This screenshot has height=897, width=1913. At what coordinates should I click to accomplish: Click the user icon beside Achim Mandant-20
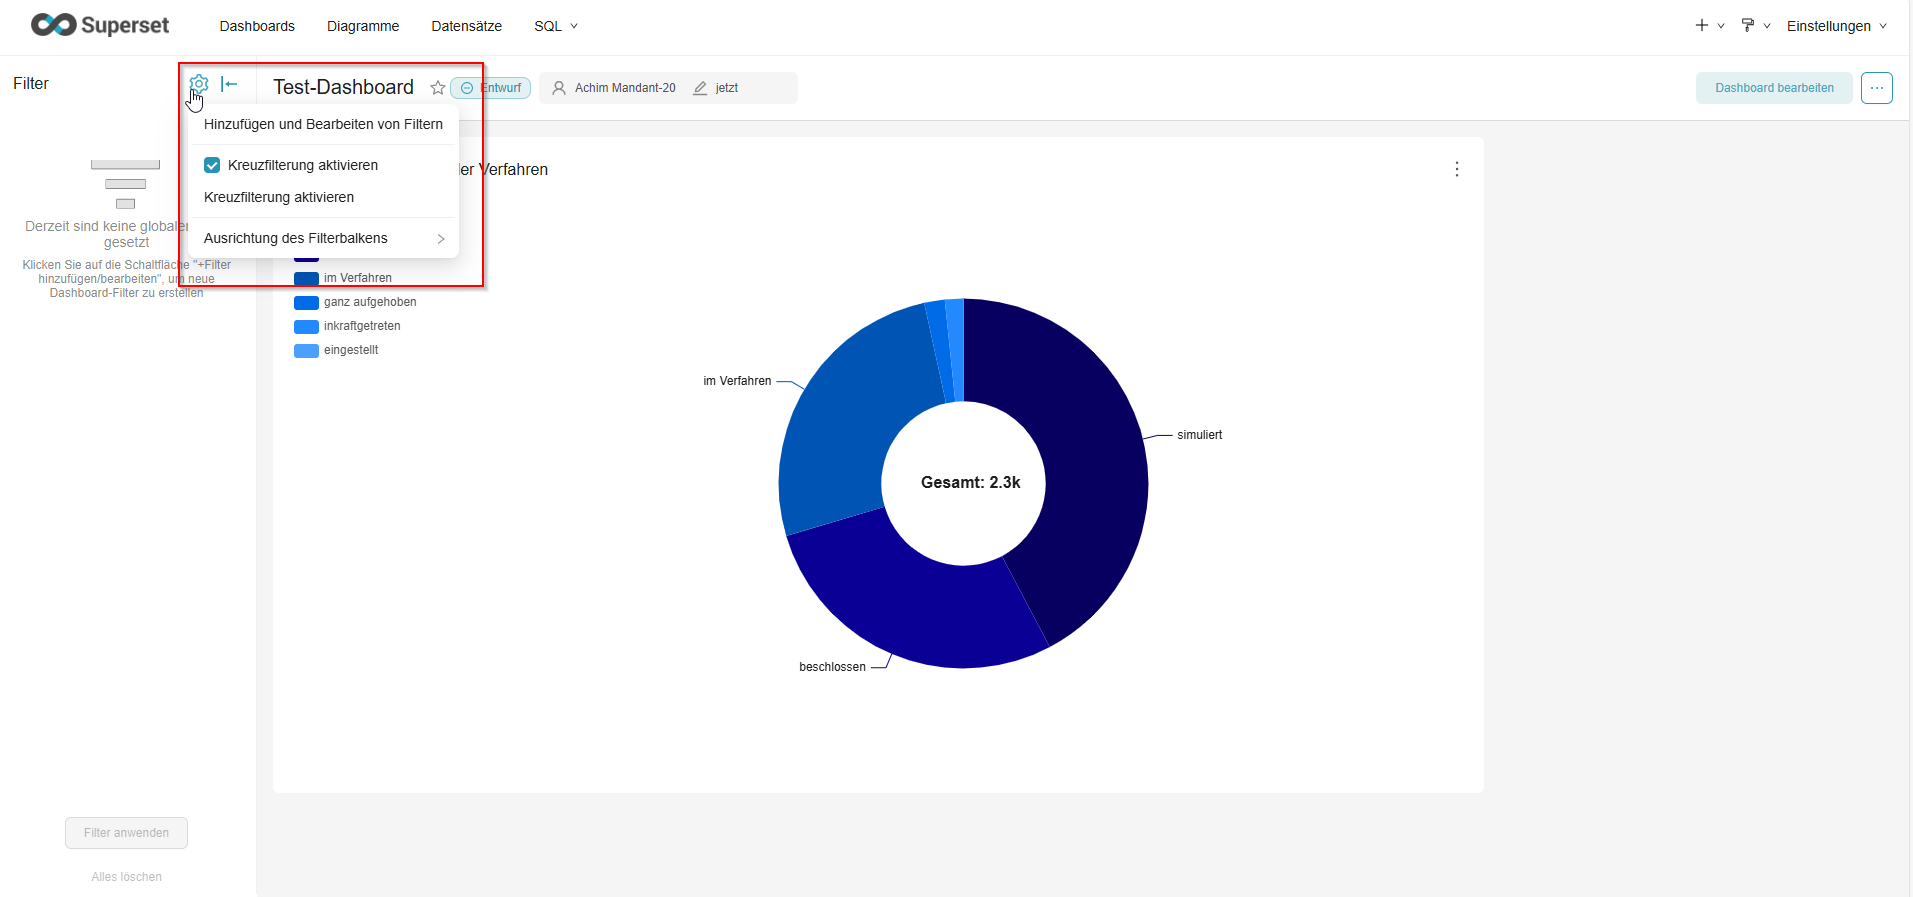[559, 88]
